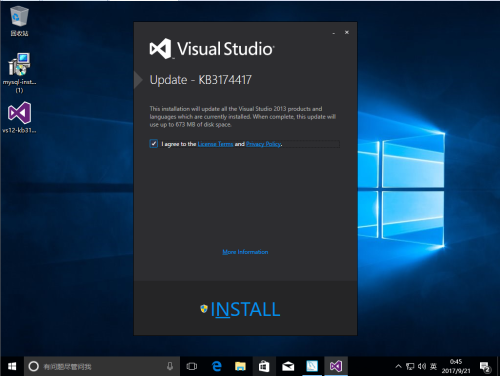500x376 pixels.
Task: Click the Update - KB3174417 heading
Action: [x=201, y=80]
